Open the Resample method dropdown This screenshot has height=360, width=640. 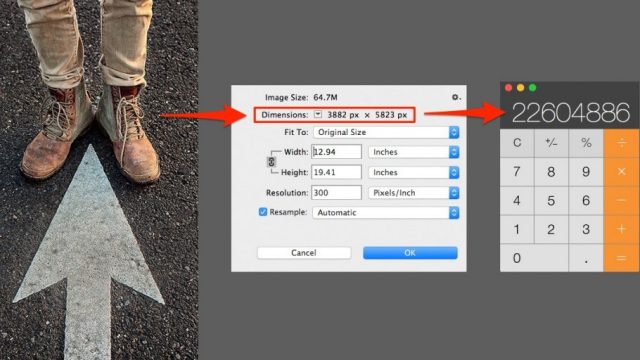(386, 213)
